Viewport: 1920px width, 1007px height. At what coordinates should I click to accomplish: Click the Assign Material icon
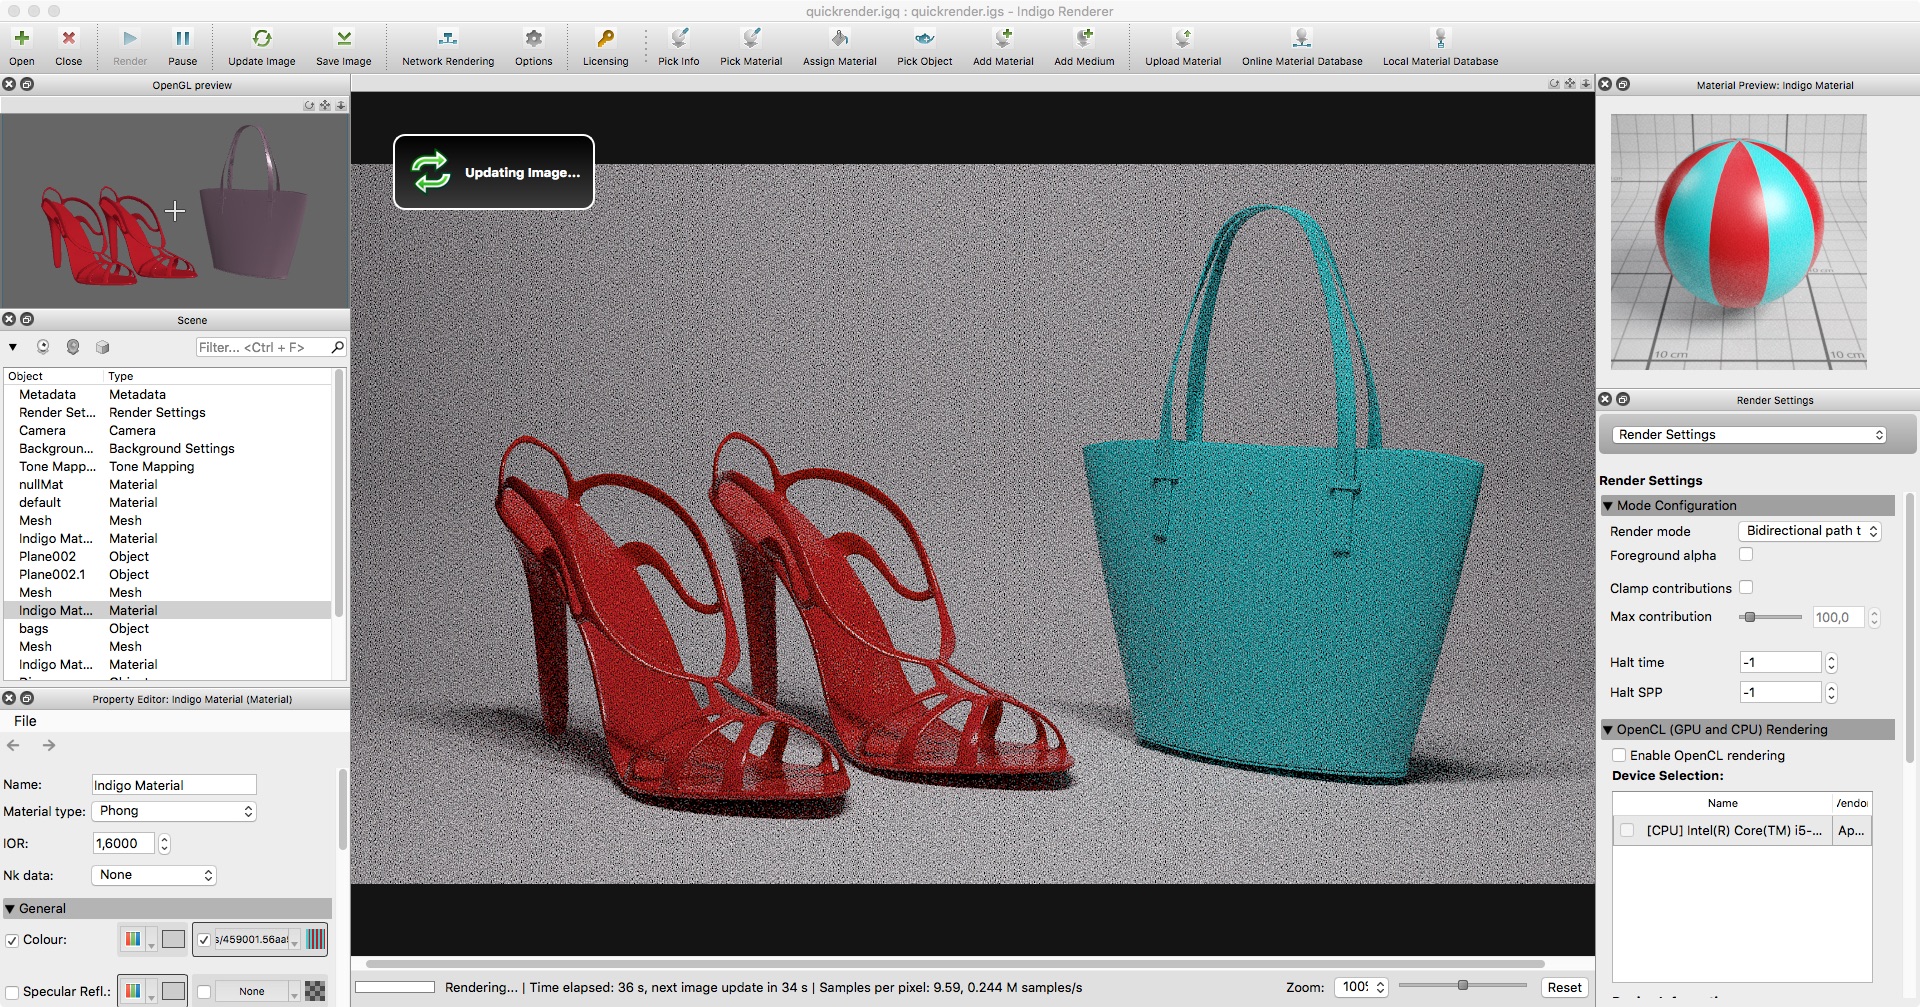click(x=839, y=39)
